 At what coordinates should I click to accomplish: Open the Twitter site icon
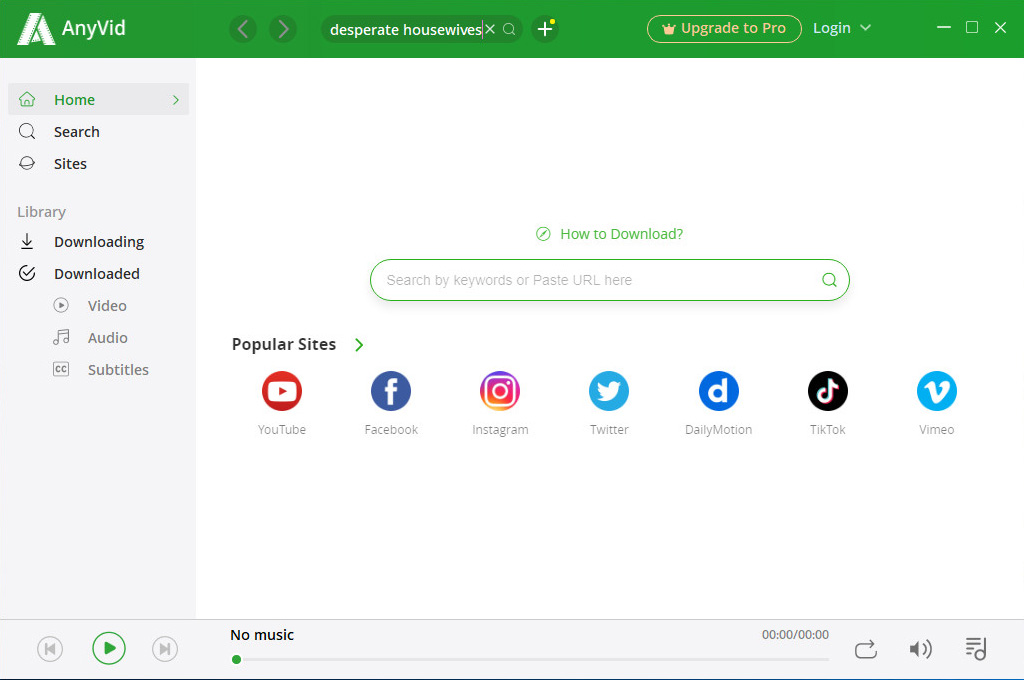coord(609,391)
